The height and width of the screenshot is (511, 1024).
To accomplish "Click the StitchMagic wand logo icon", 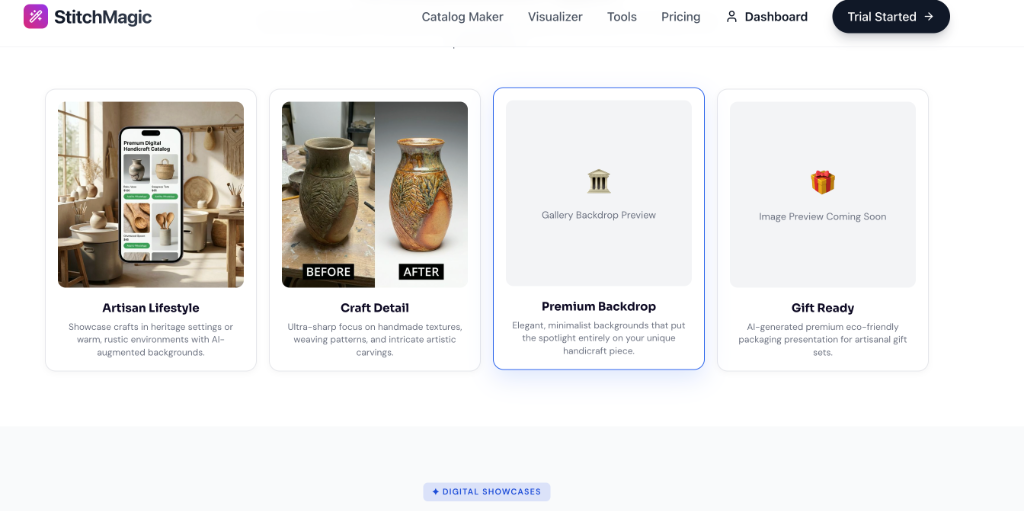I will [35, 16].
